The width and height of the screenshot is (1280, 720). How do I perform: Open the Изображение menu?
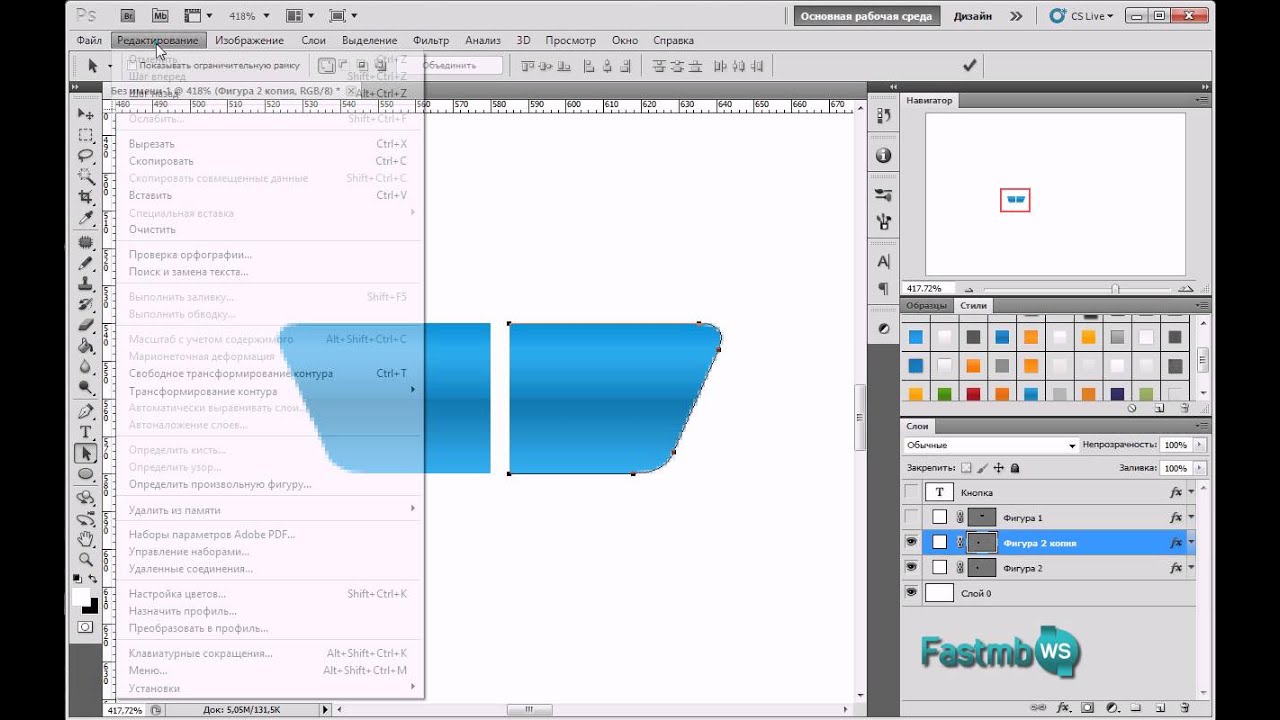(249, 40)
